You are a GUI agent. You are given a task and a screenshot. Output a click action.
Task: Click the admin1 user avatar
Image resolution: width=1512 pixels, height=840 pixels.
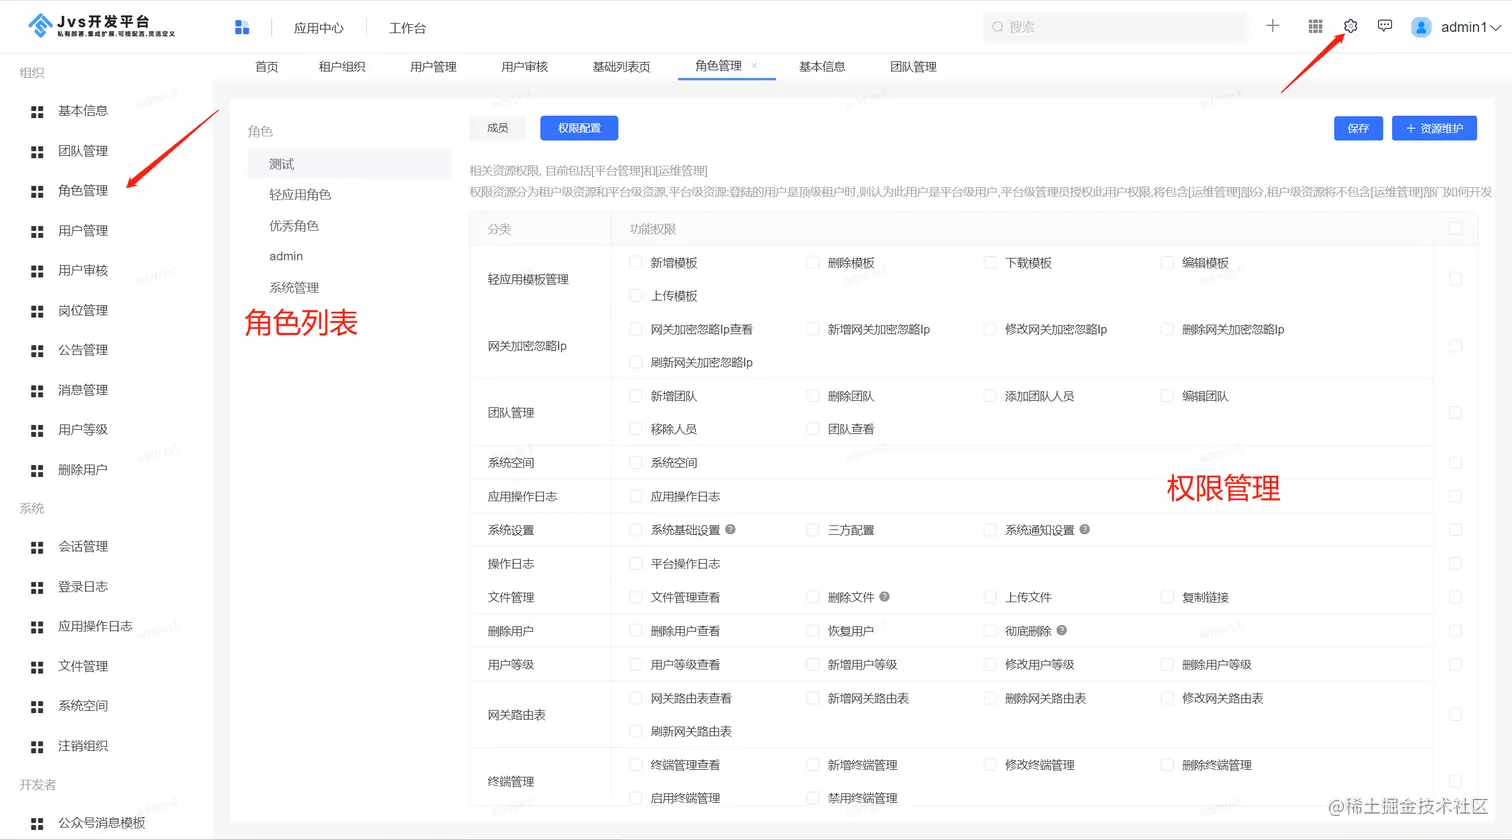(1421, 27)
